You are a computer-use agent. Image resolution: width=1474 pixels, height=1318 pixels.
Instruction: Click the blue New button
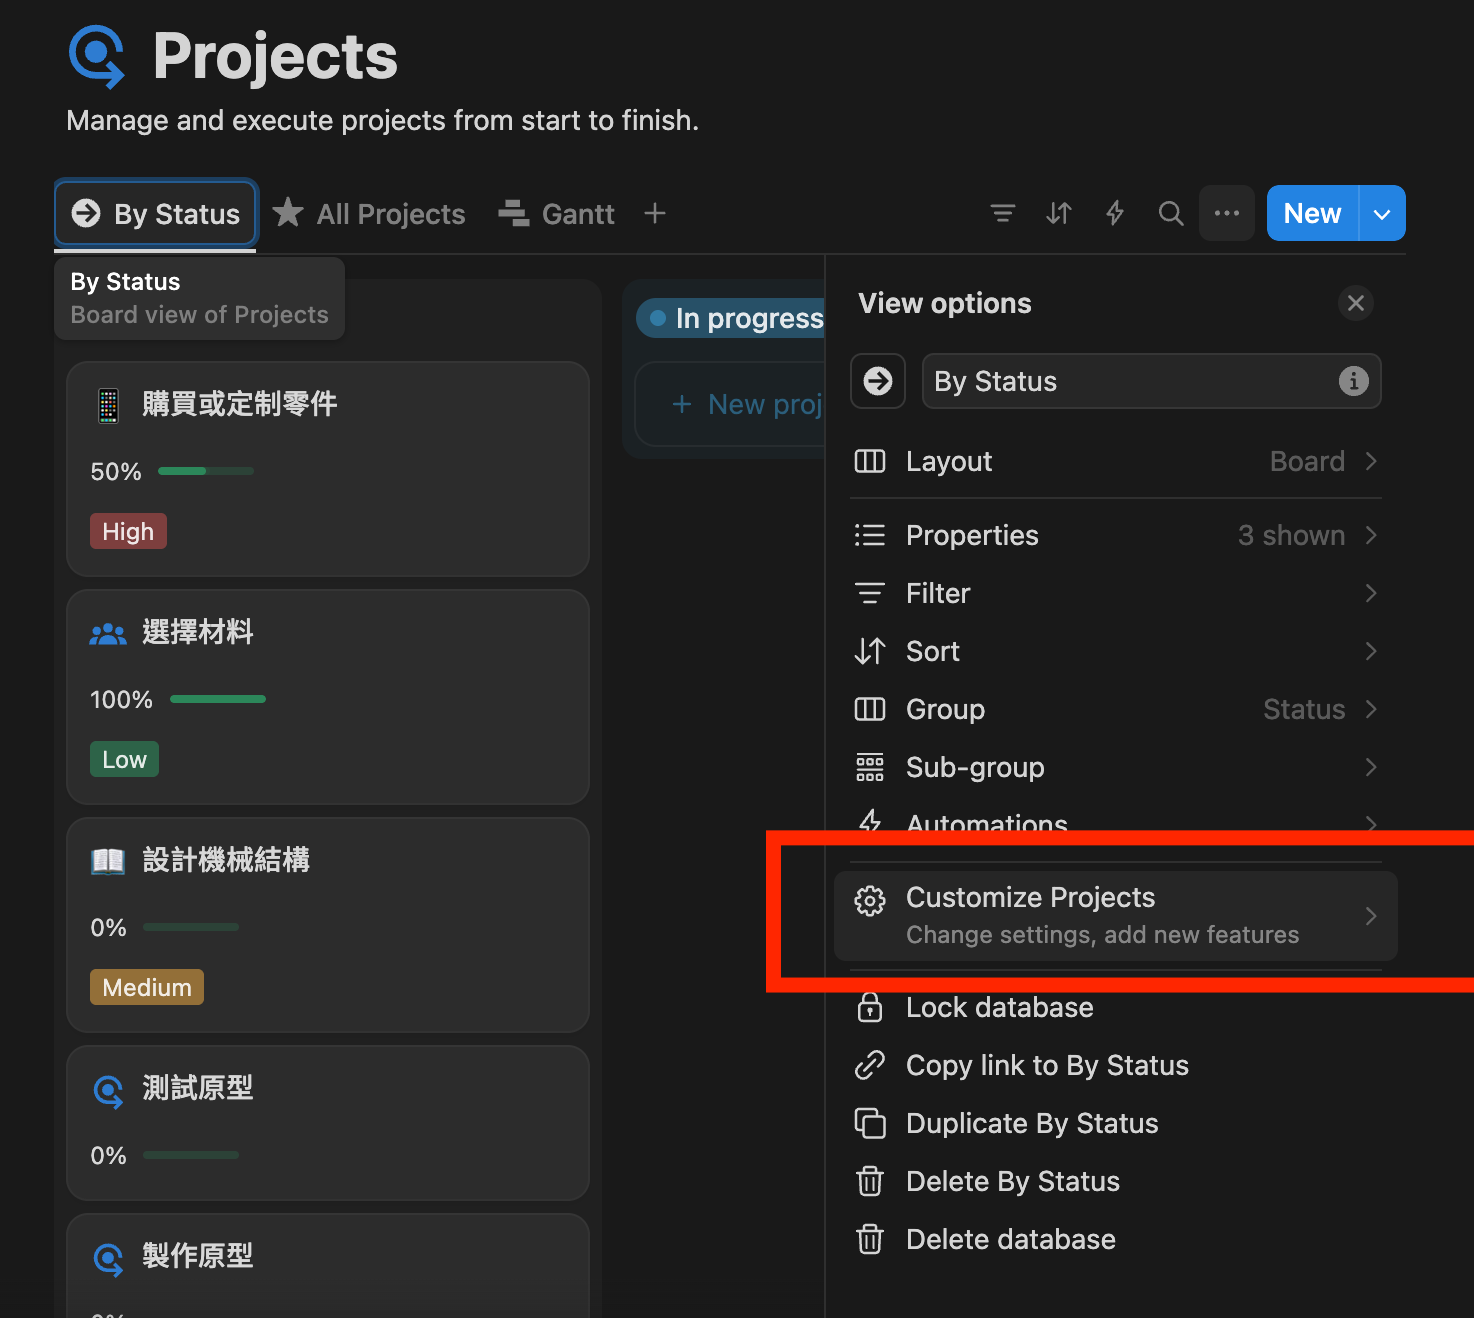(1311, 214)
